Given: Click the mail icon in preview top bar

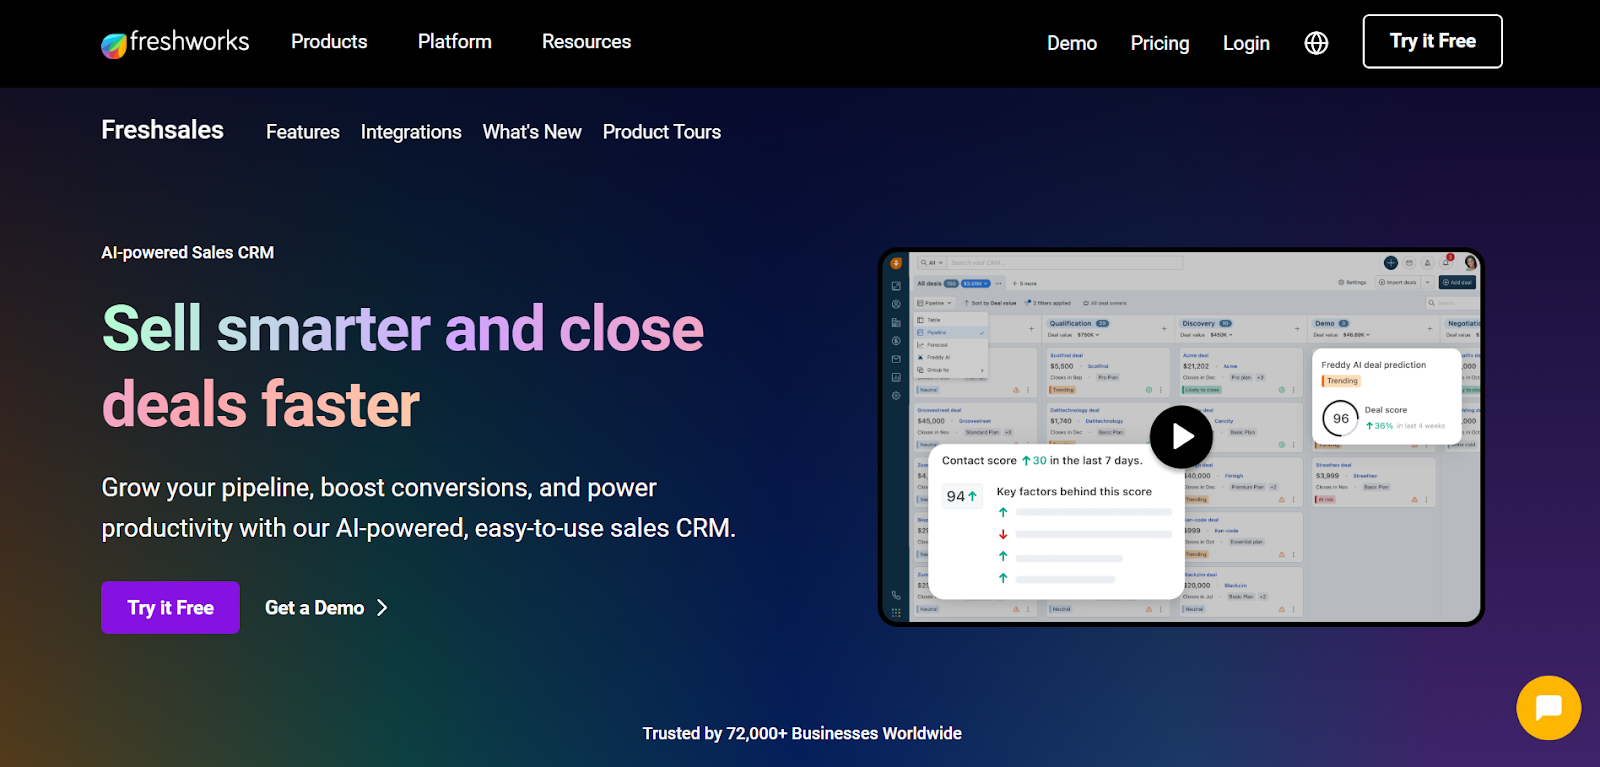Looking at the screenshot, I should tap(1409, 263).
